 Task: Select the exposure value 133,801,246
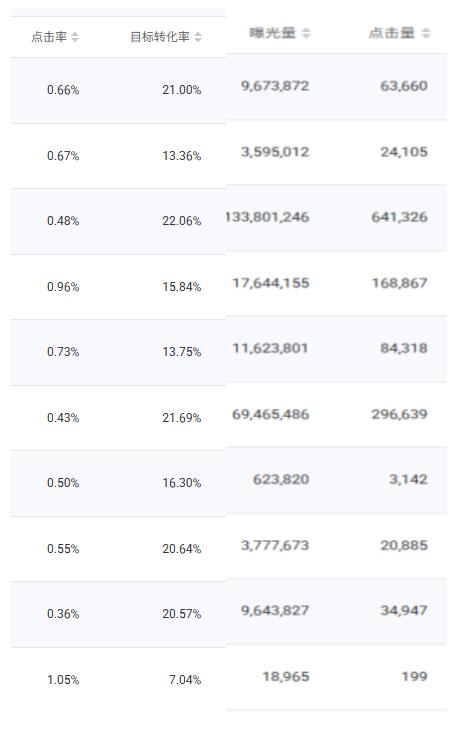[x=267, y=217]
